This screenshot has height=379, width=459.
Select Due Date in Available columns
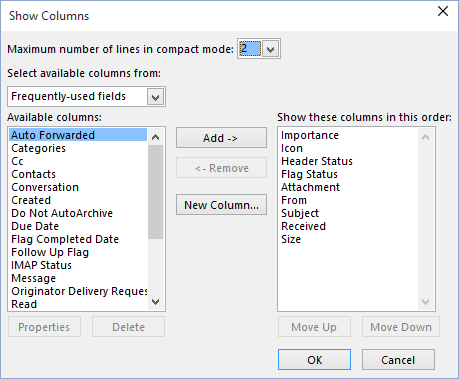pyautogui.click(x=78, y=226)
